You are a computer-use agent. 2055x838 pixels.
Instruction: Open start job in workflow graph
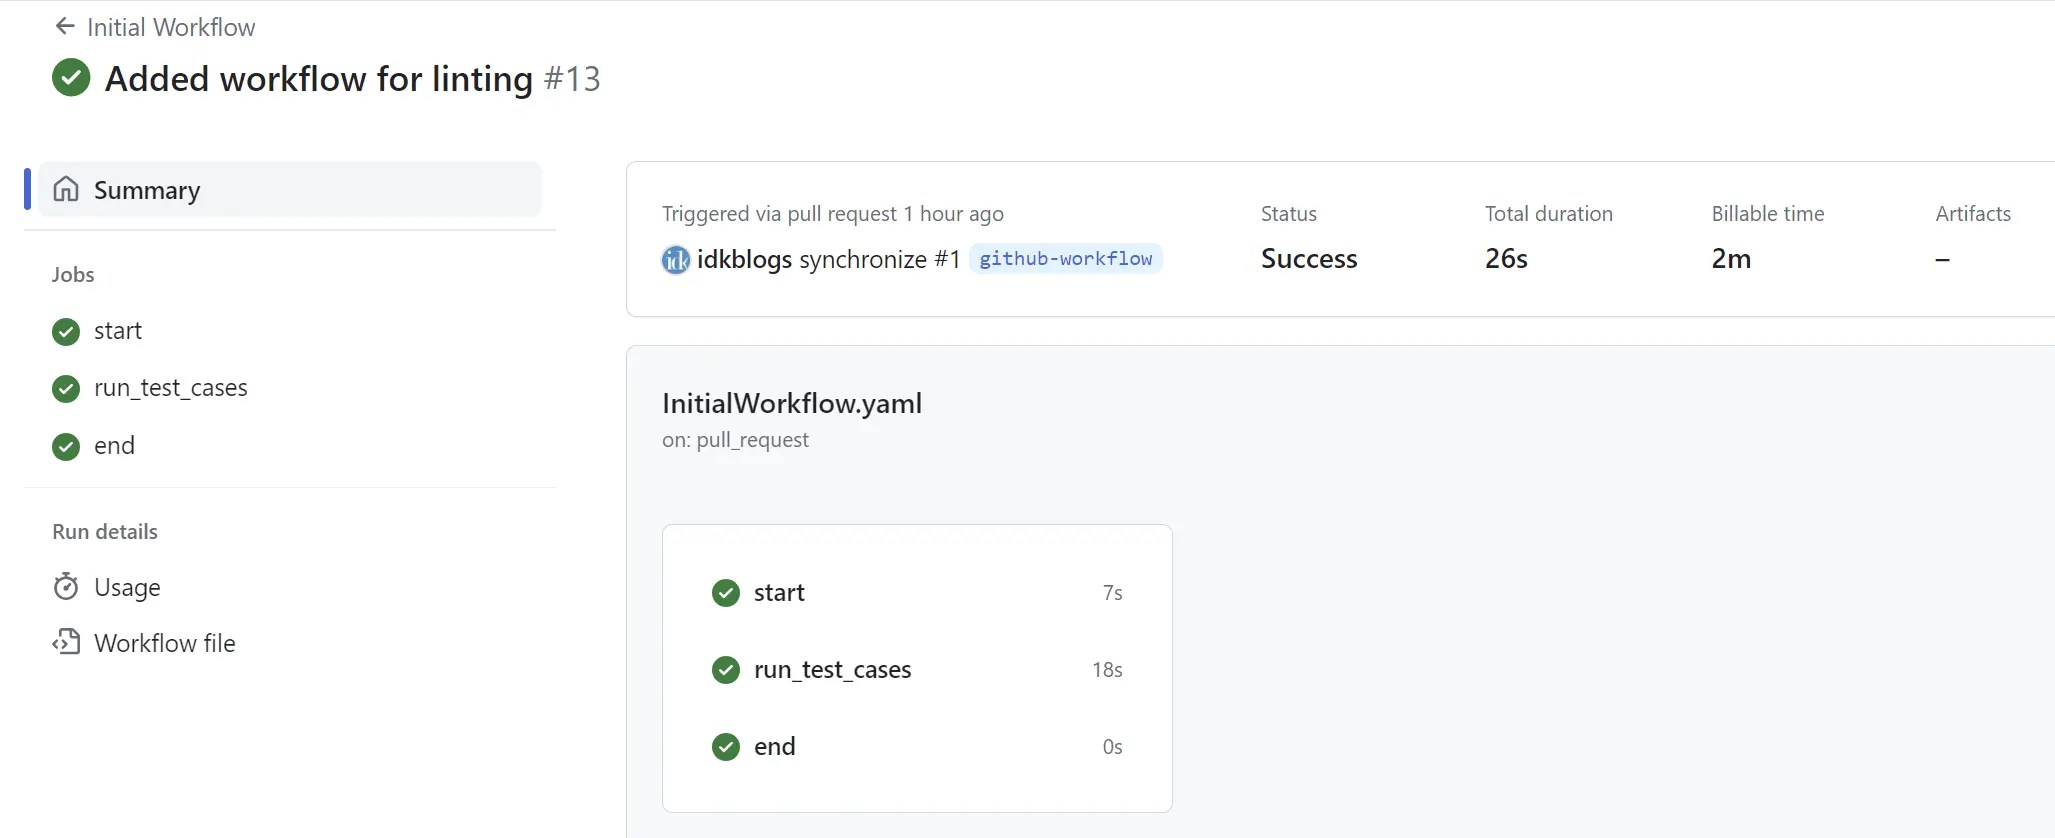tap(917, 593)
